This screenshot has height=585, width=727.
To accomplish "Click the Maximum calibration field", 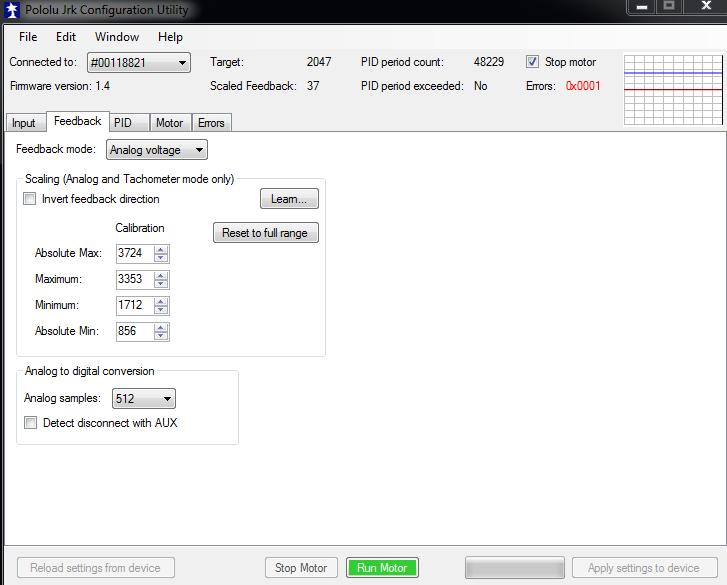I will tap(134, 280).
